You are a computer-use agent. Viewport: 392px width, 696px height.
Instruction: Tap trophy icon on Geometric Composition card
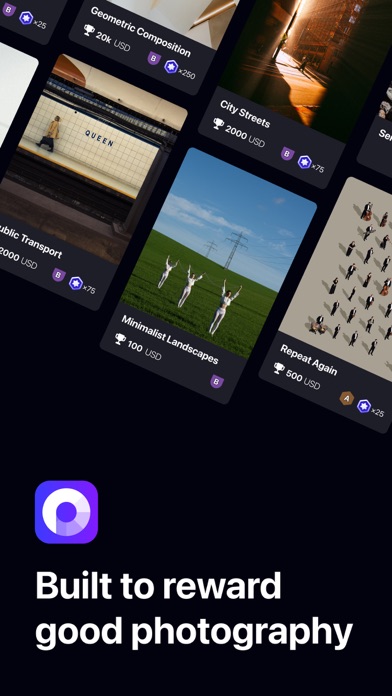point(89,30)
